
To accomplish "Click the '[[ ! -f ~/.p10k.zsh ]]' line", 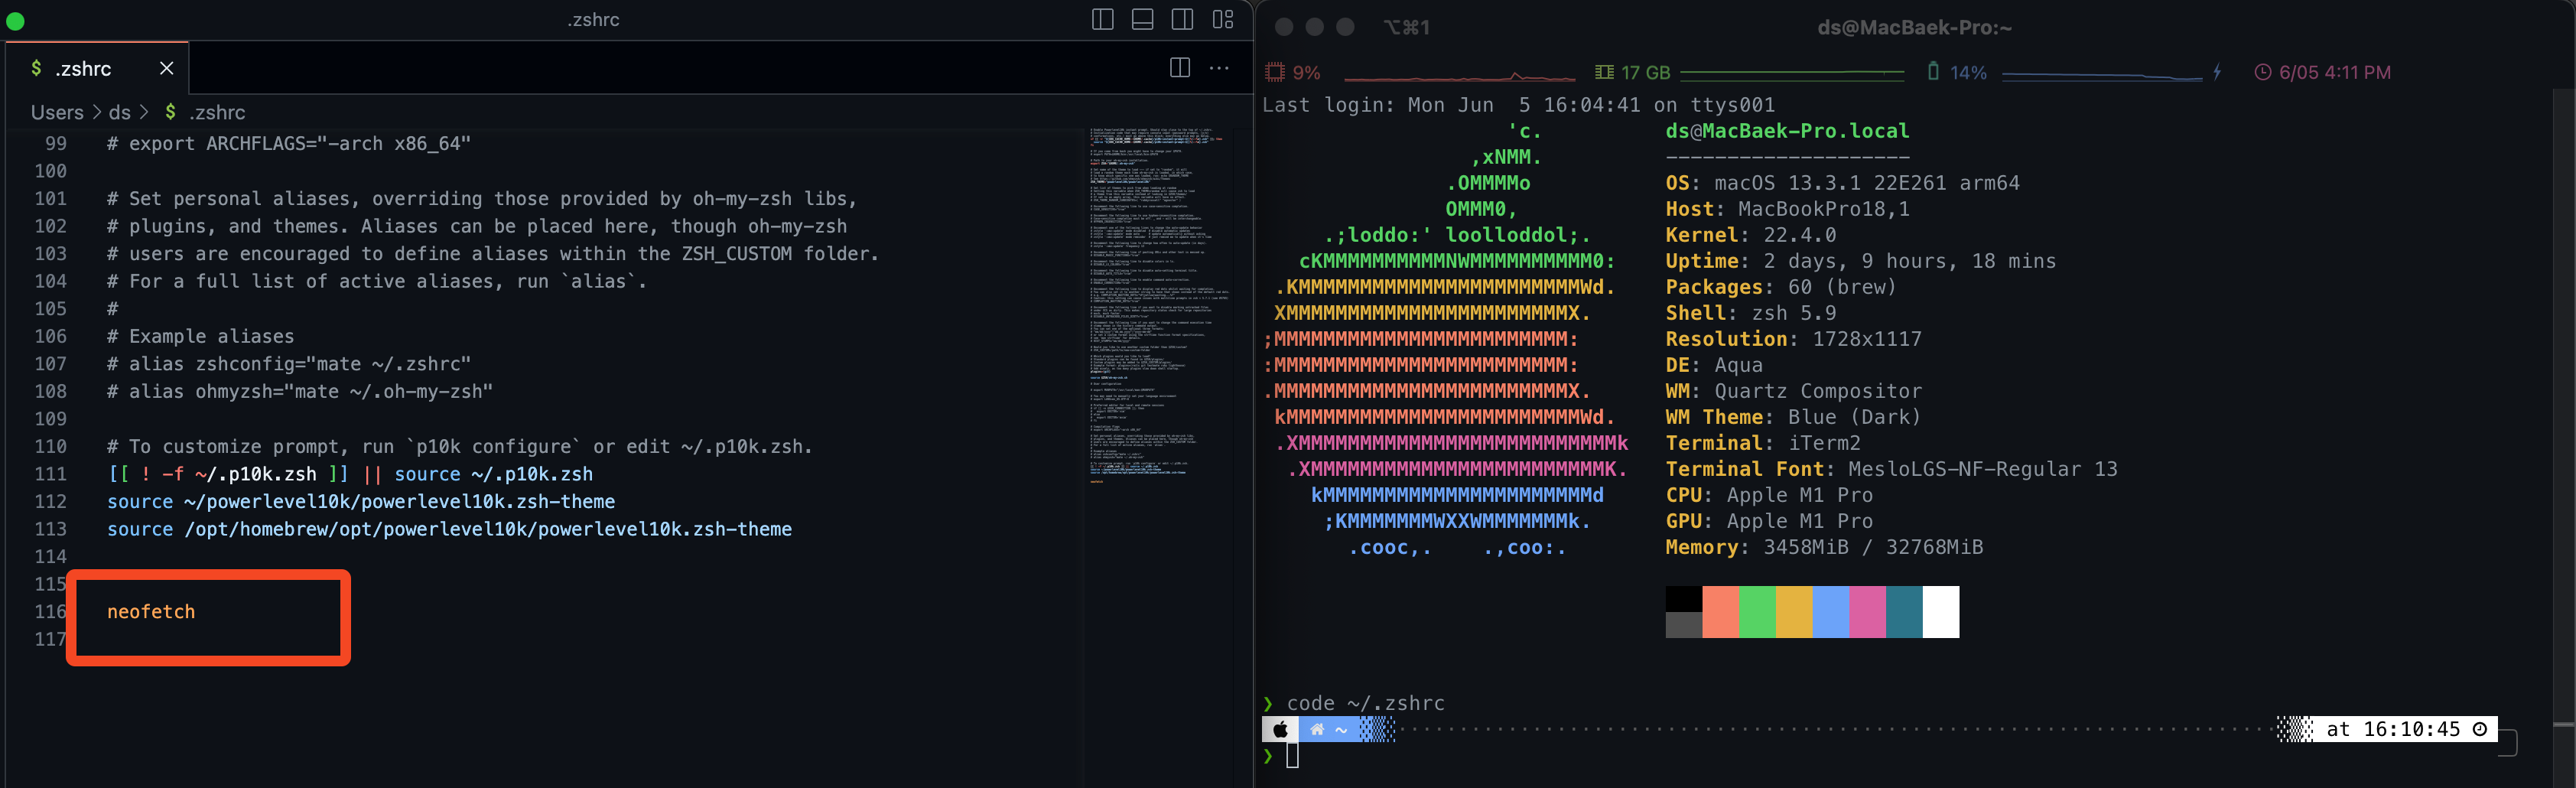I will point(350,474).
